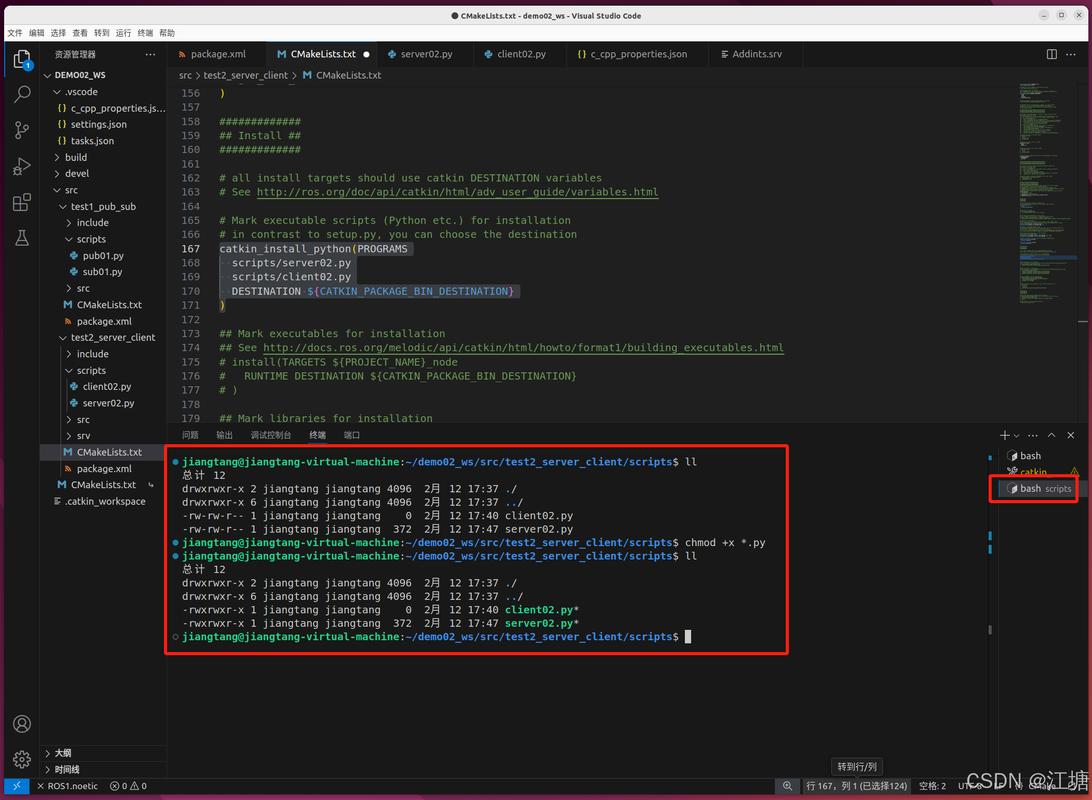Click test2_server_client in the breadcrumb
Image resolution: width=1092 pixels, height=800 pixels.
click(x=245, y=75)
